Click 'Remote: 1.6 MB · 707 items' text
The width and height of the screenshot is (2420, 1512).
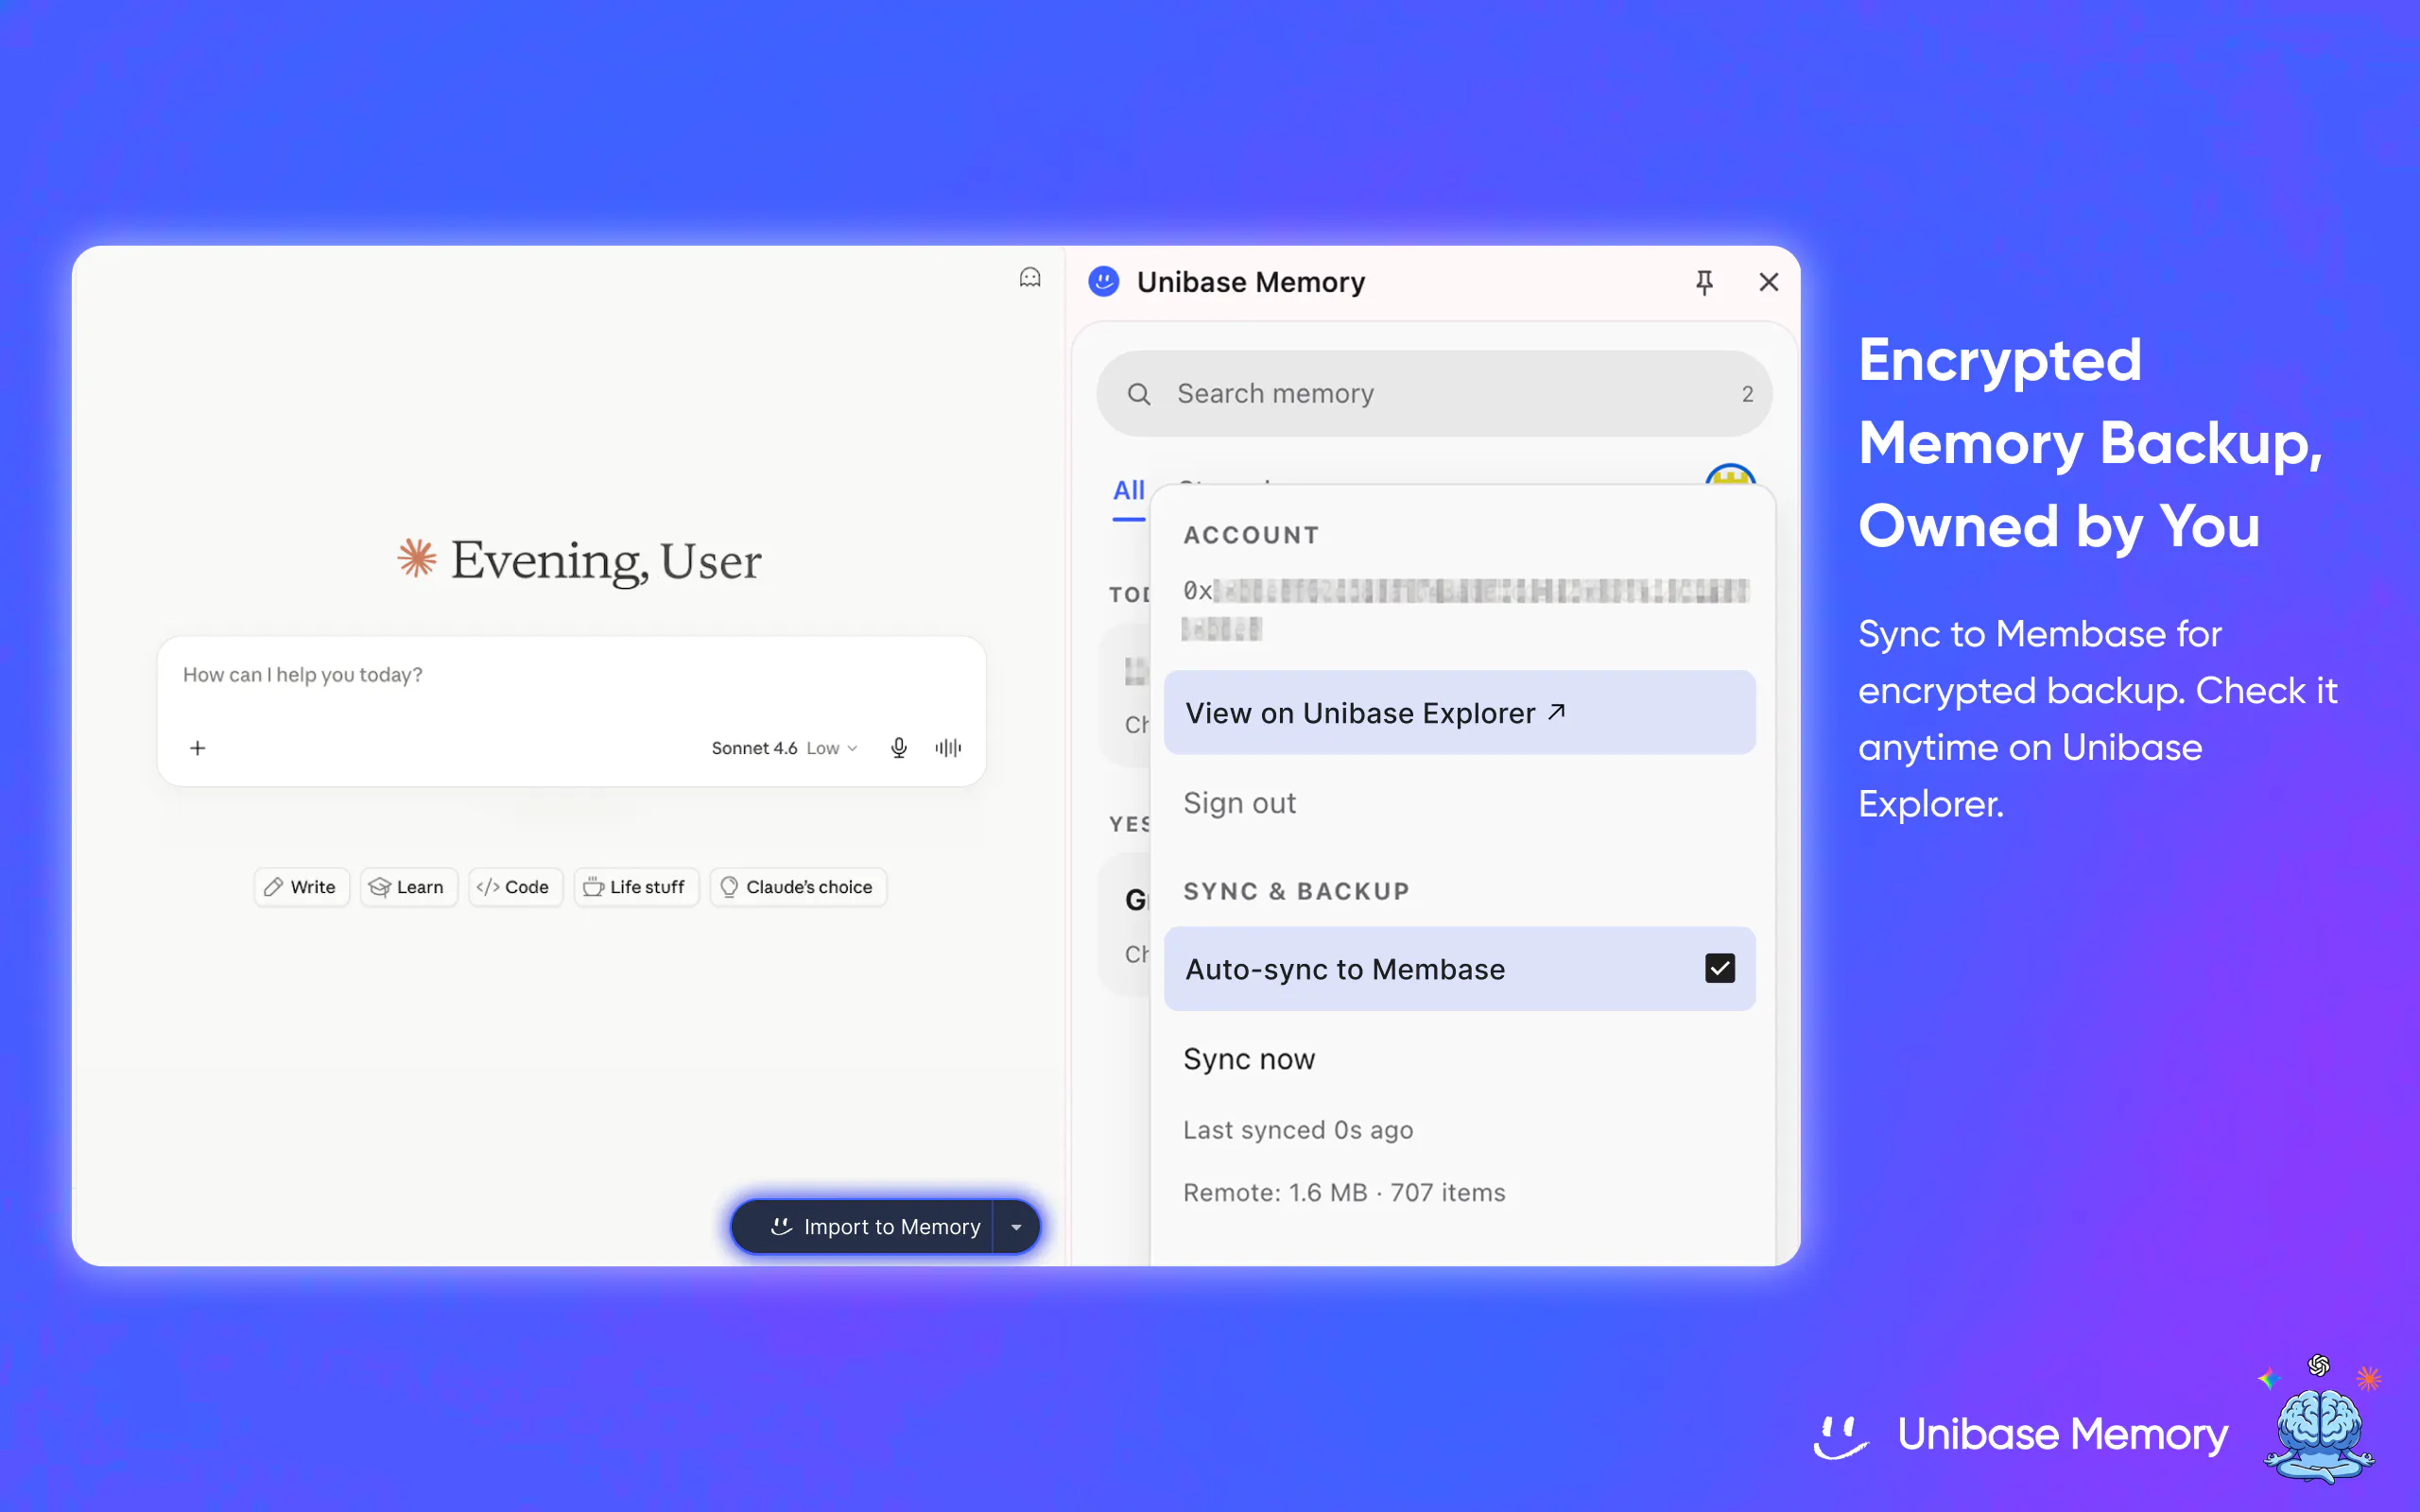click(1344, 1192)
